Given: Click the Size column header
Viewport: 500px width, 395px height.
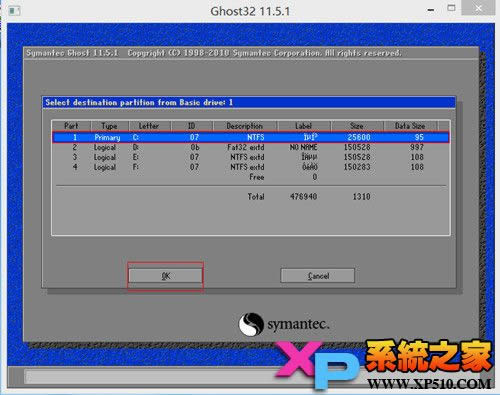Looking at the screenshot, I should point(357,126).
